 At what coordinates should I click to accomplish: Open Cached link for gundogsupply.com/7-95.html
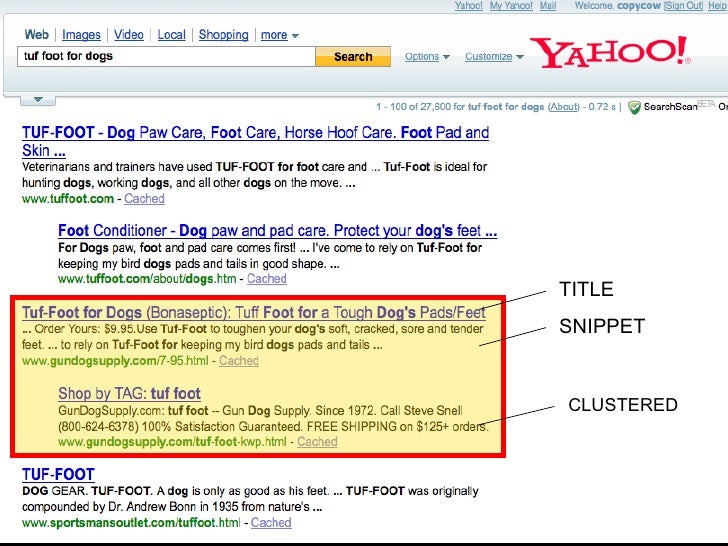click(x=239, y=361)
